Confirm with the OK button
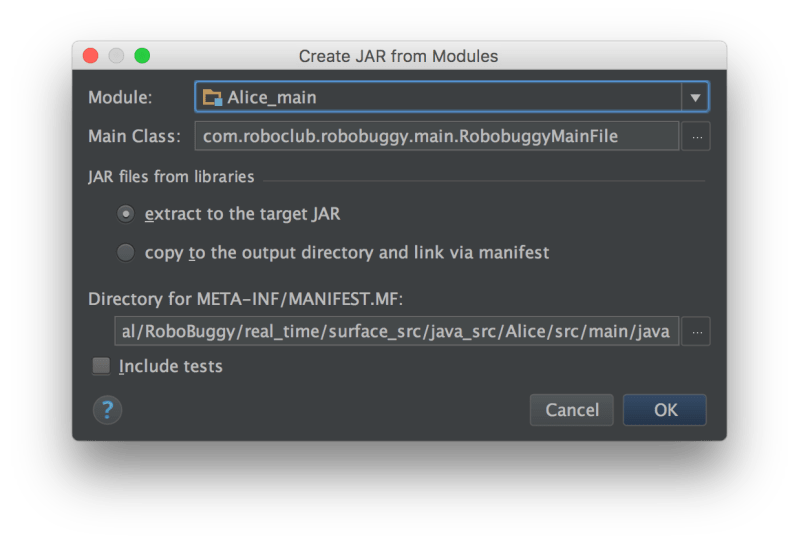The width and height of the screenshot is (799, 544). pos(665,410)
